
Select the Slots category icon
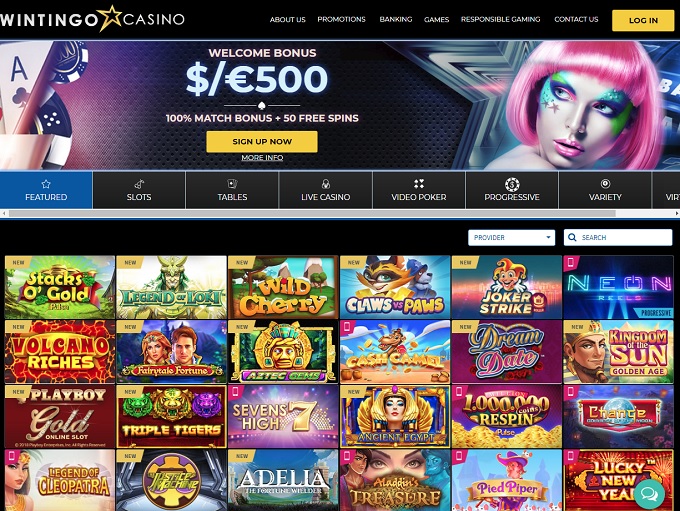pos(139,184)
